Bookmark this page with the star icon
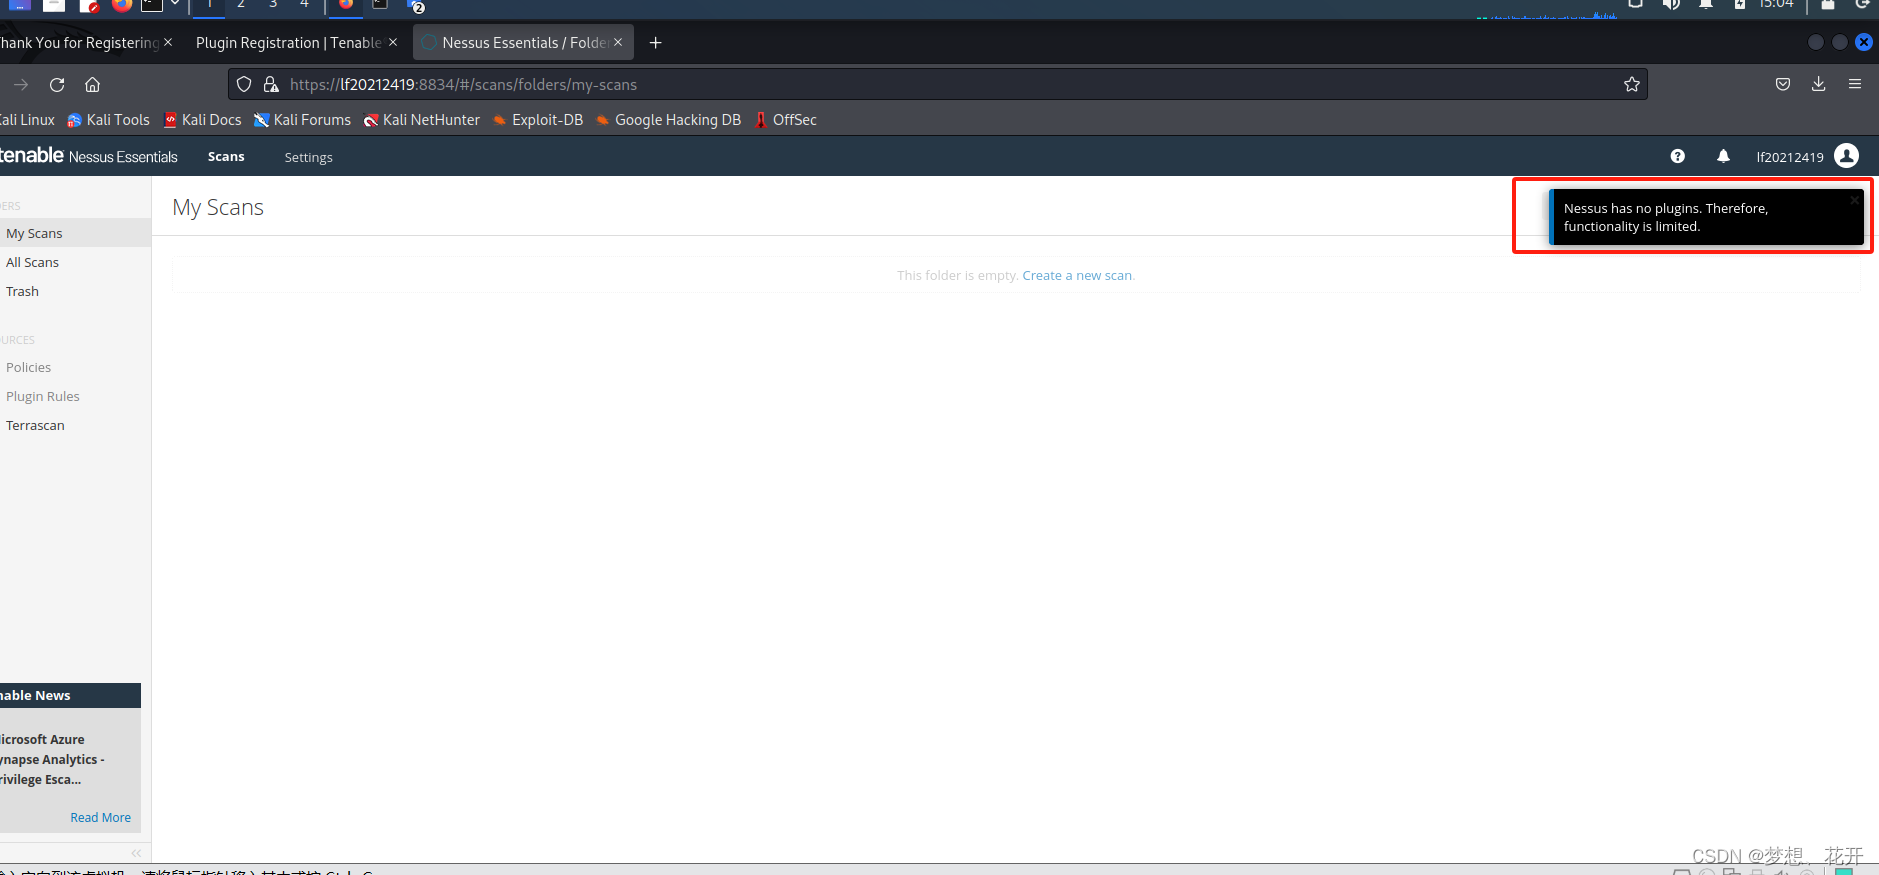The width and height of the screenshot is (1879, 875). [x=1632, y=84]
